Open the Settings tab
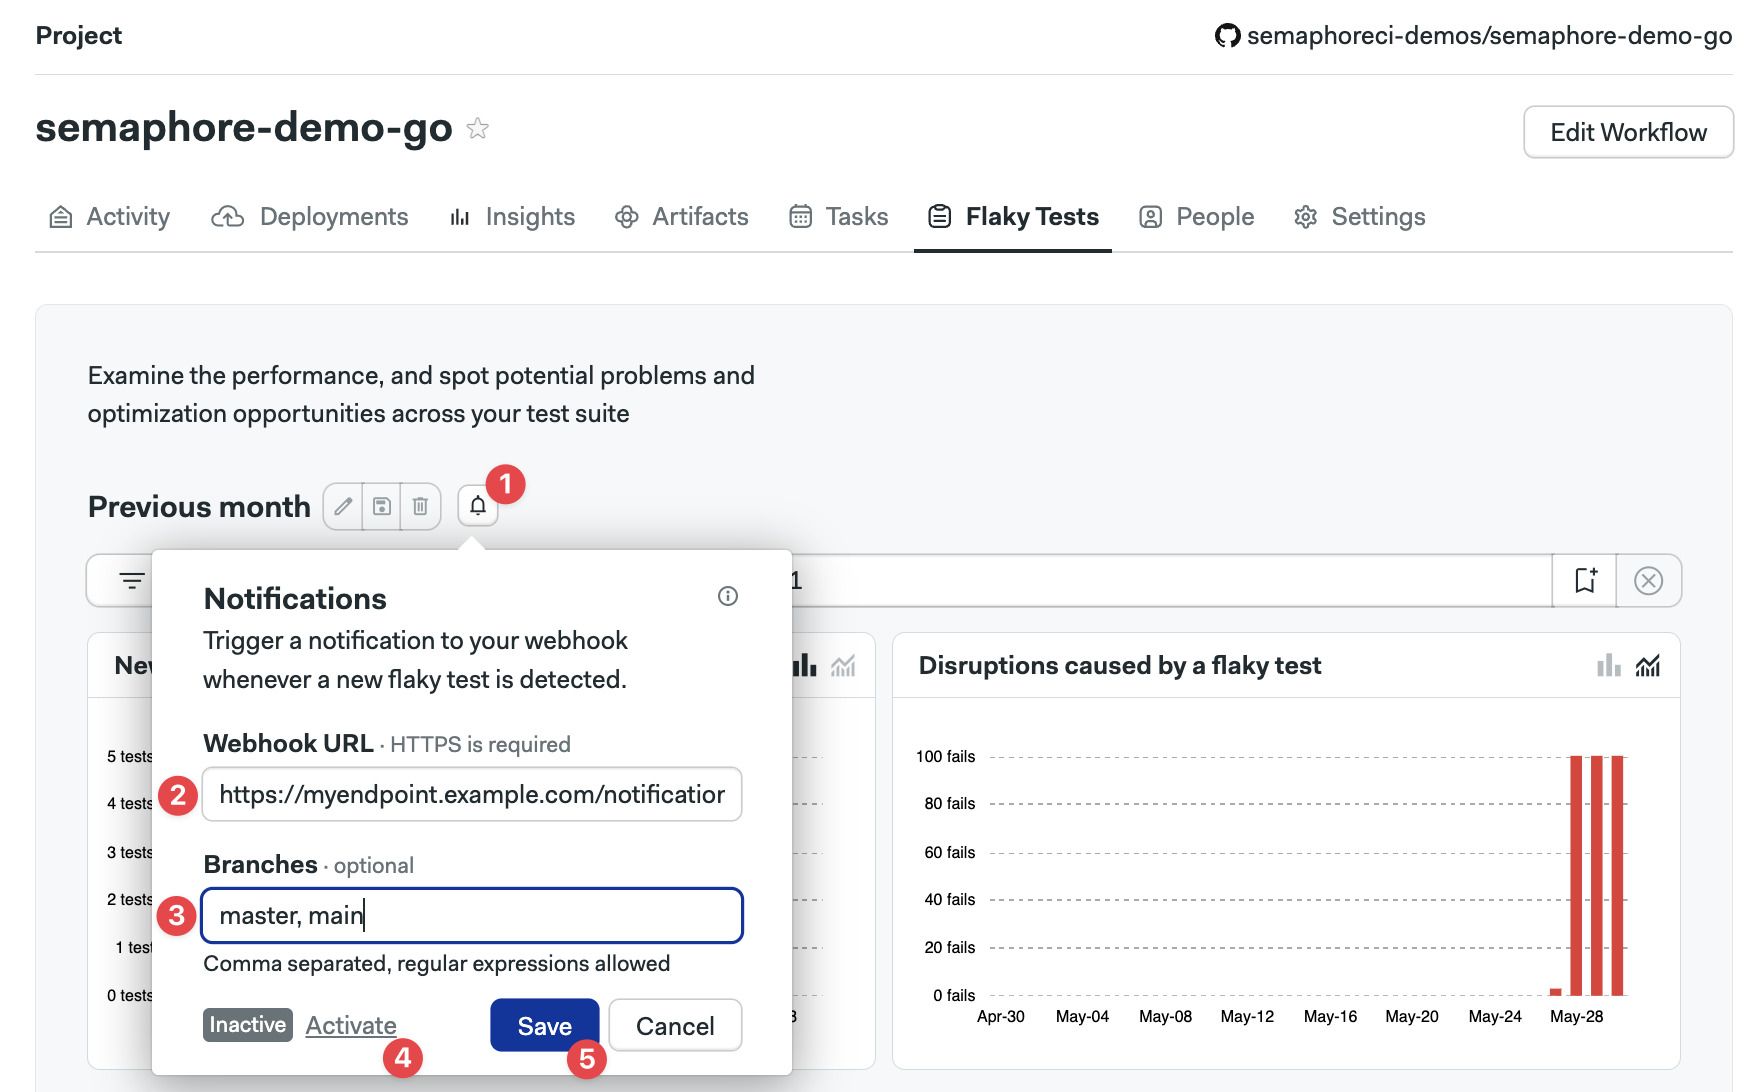1764x1092 pixels. [1360, 217]
